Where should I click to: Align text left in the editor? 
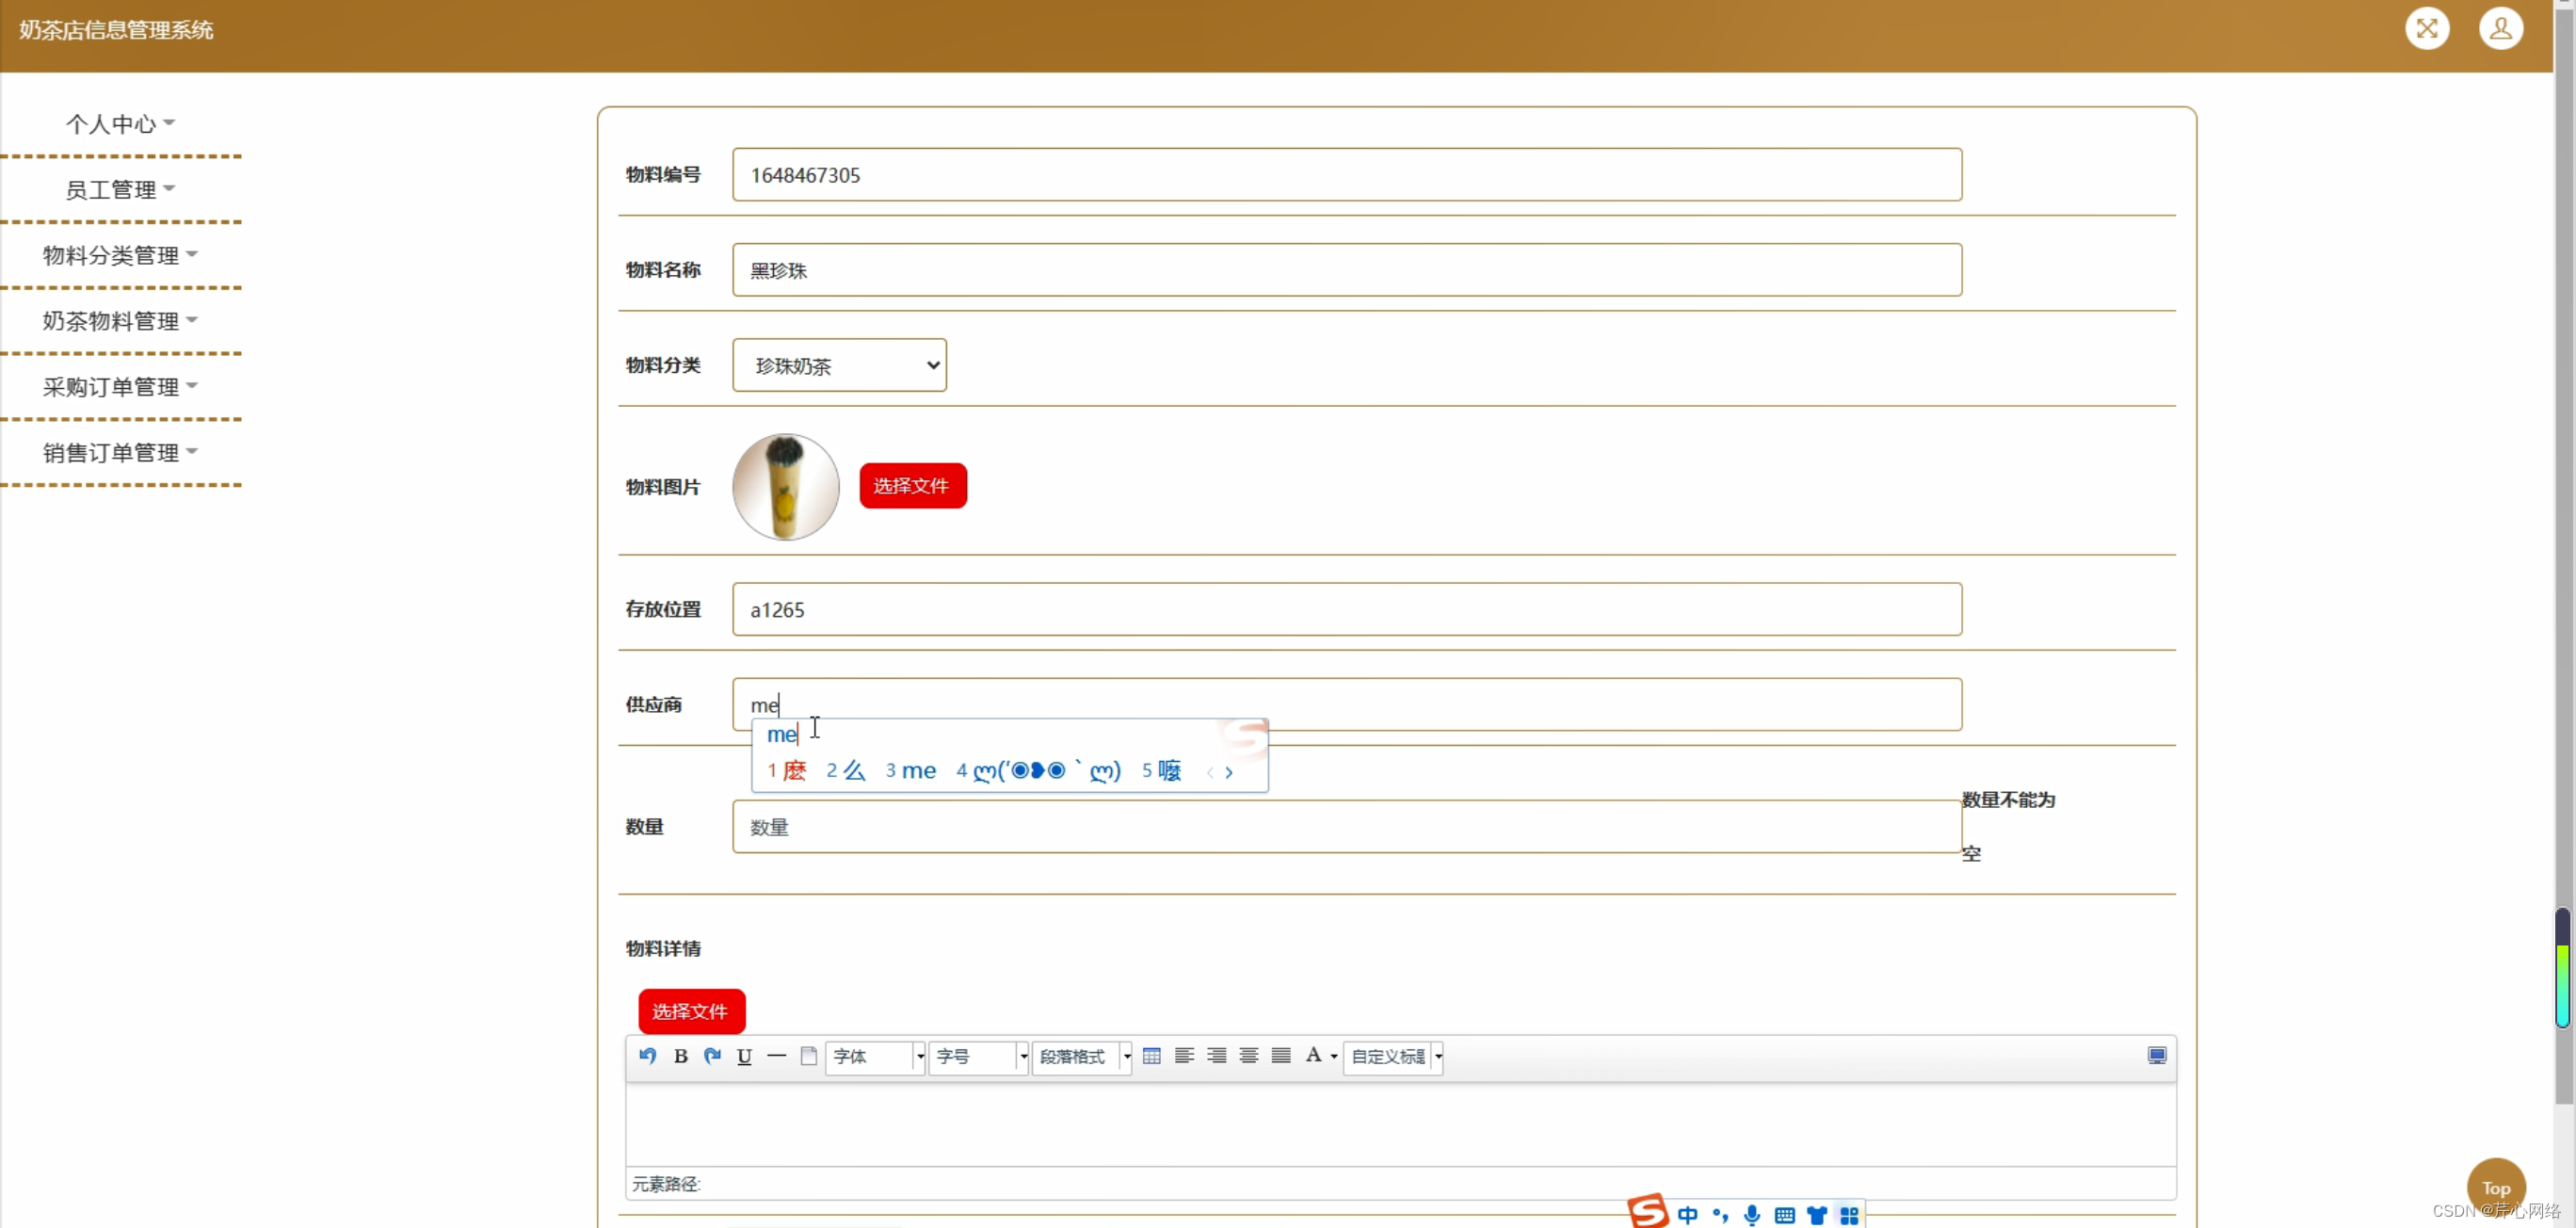1184,1056
